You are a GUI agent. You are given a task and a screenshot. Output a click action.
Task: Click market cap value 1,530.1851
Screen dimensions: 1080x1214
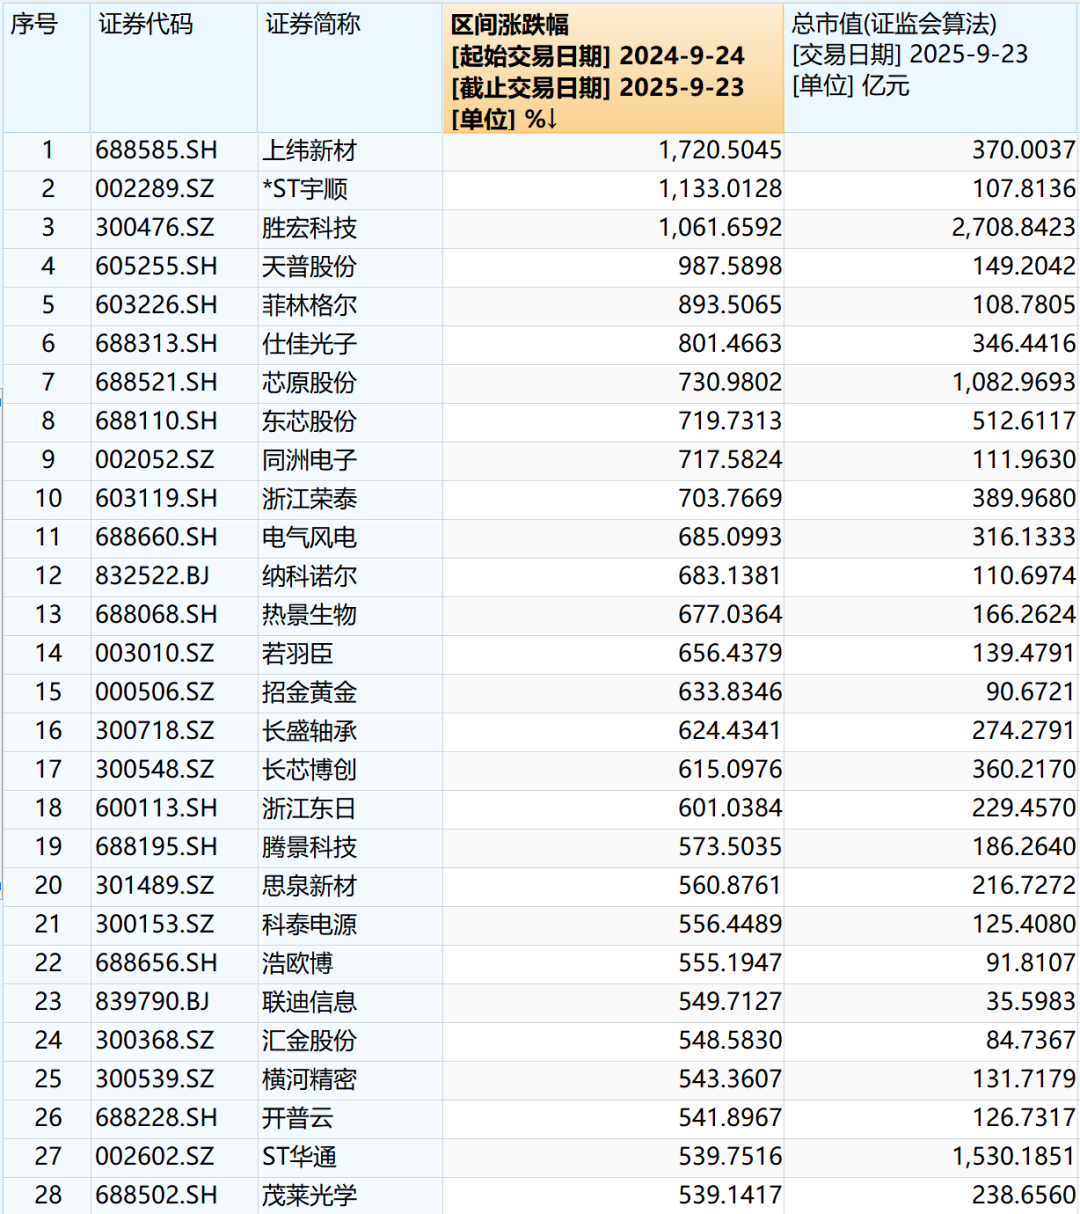tap(1014, 1156)
